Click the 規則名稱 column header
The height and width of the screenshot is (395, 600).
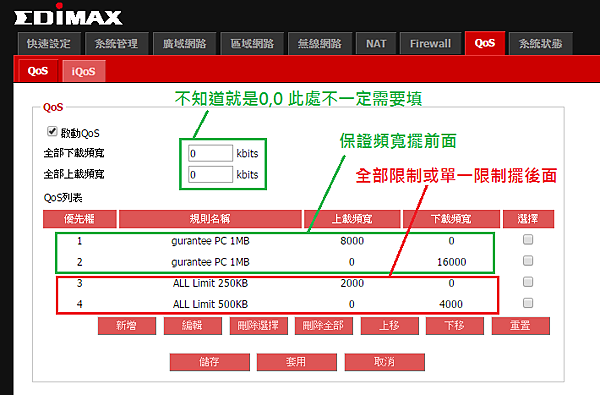click(210, 219)
